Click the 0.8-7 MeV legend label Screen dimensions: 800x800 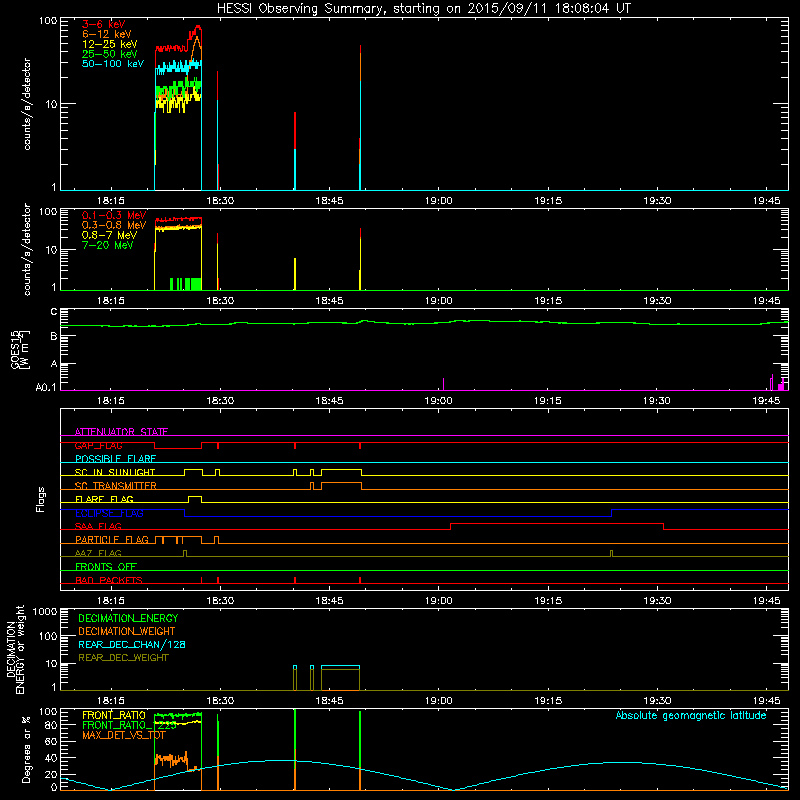[x=109, y=235]
